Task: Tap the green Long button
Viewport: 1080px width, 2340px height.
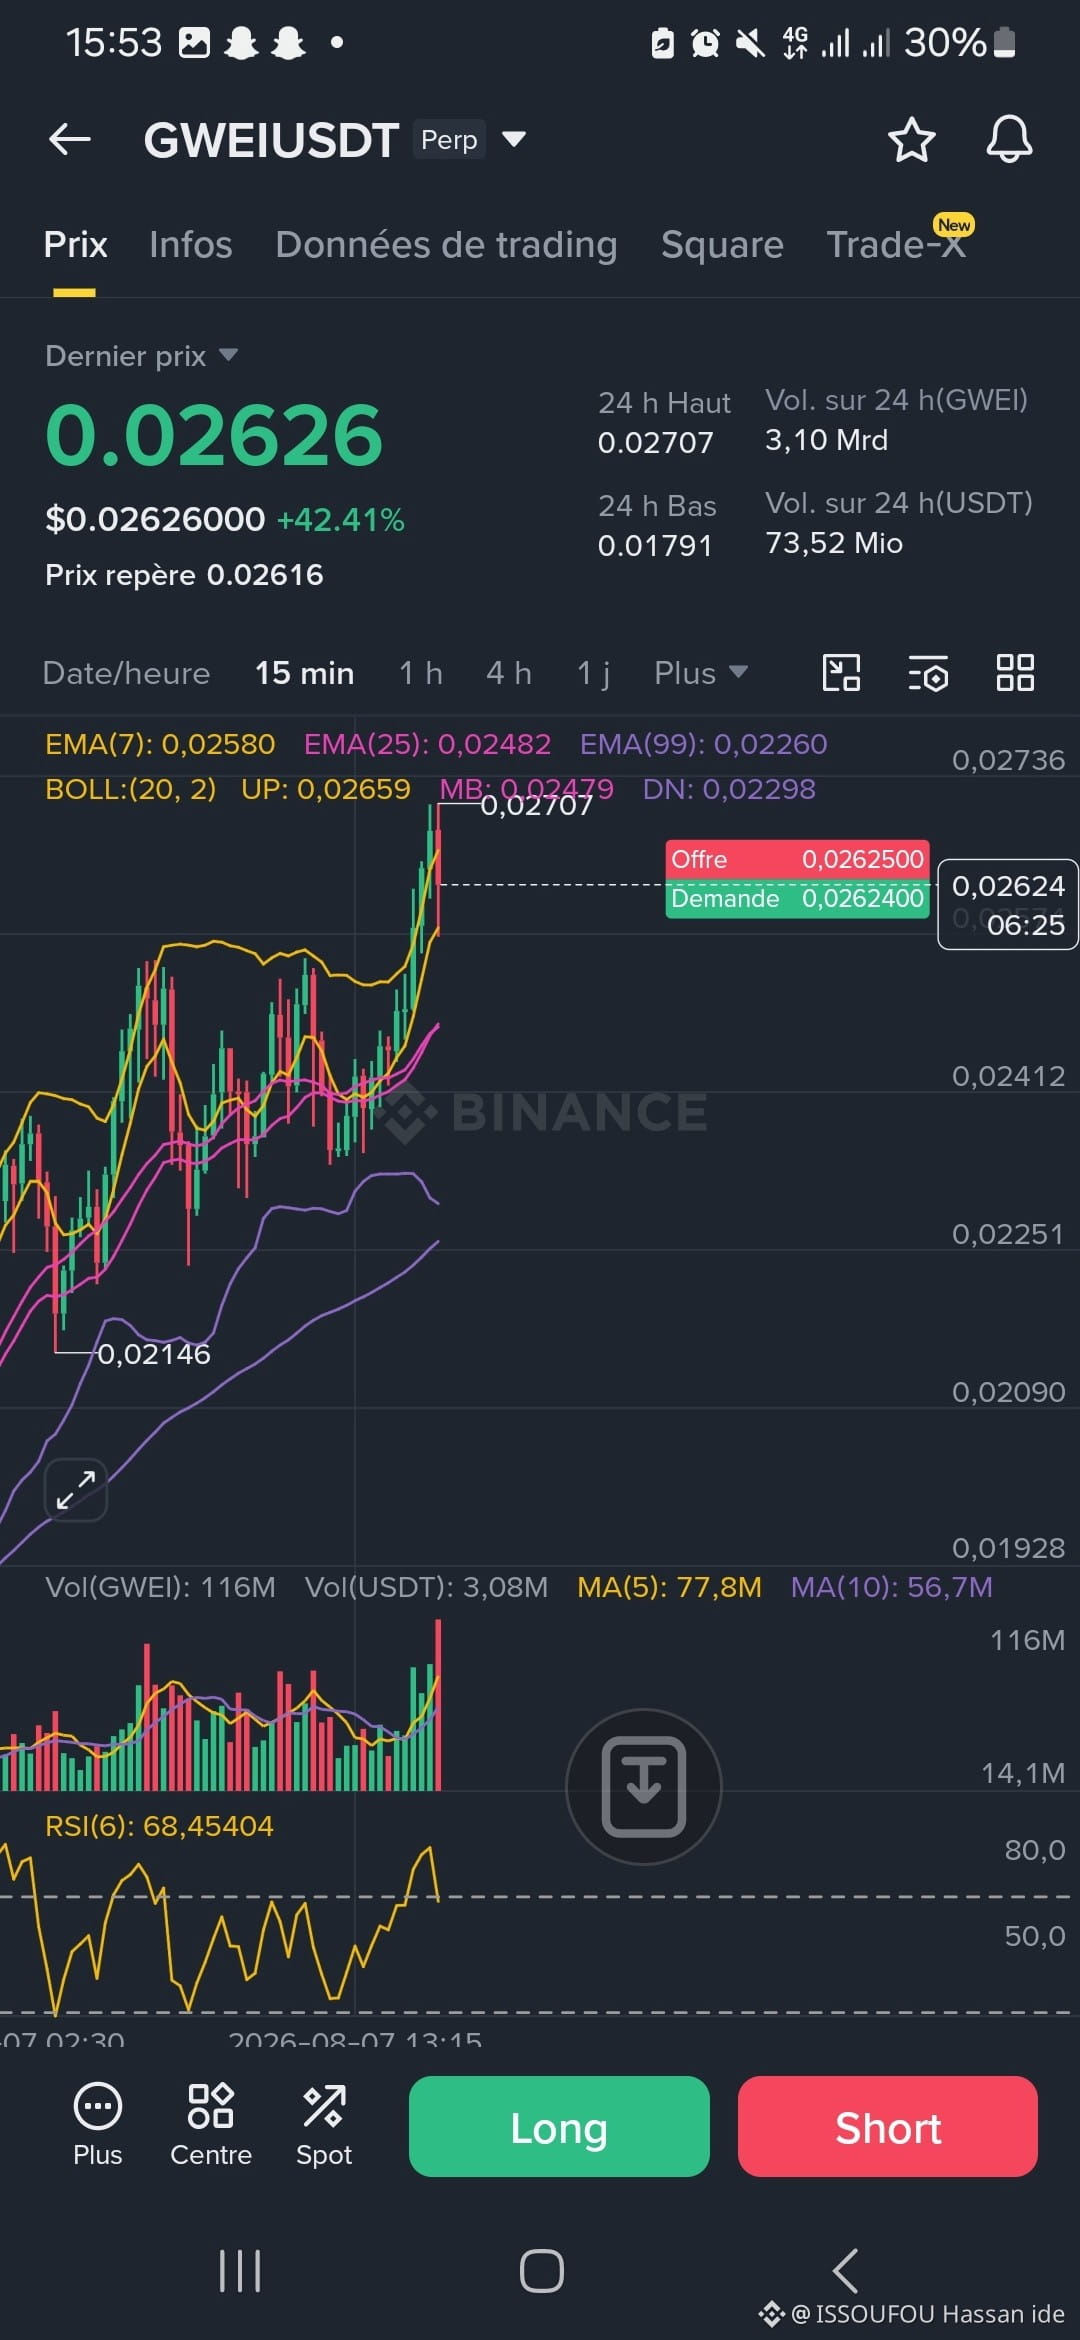Action: (559, 2126)
